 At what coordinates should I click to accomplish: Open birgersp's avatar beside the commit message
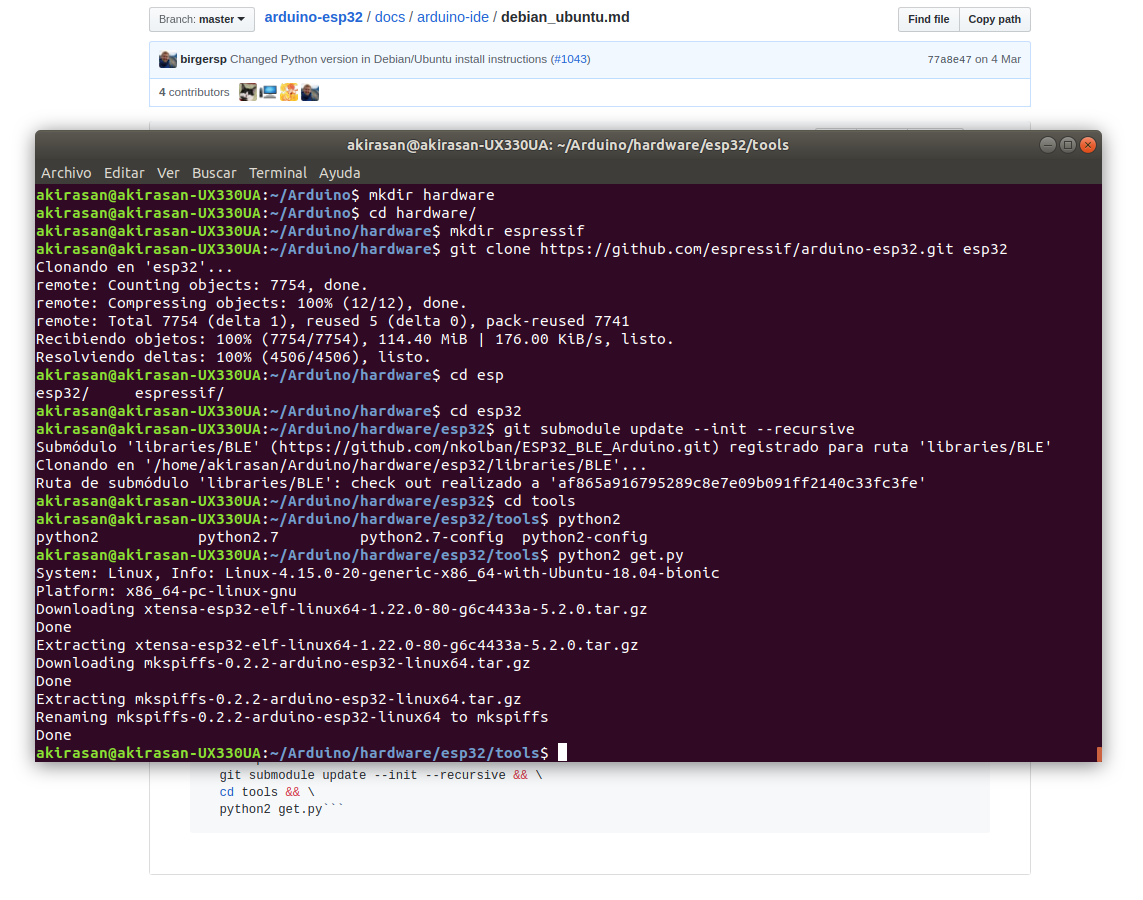(x=168, y=59)
